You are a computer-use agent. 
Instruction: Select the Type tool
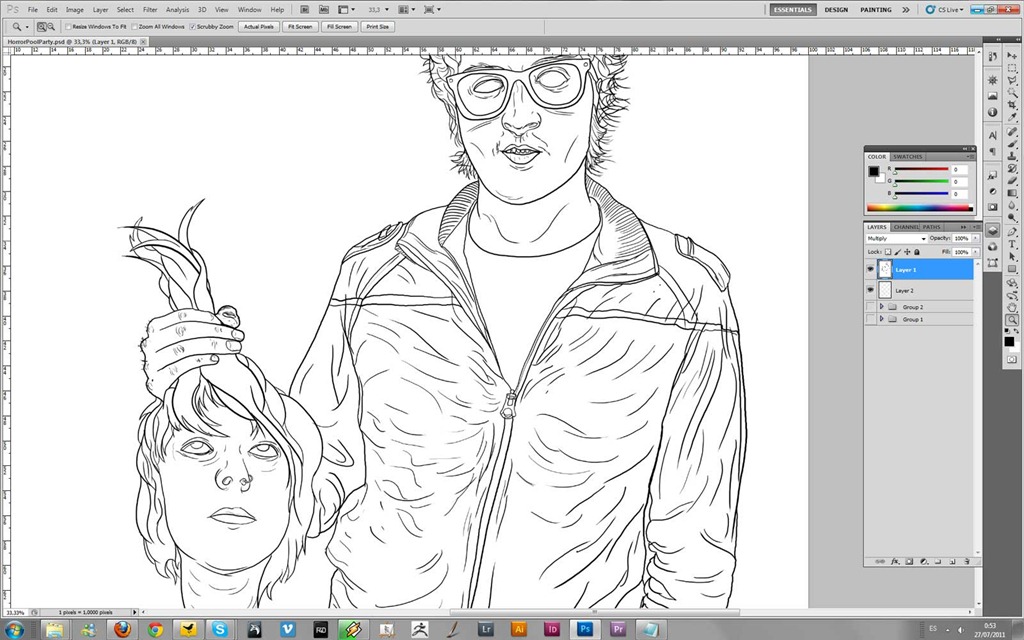click(1011, 244)
